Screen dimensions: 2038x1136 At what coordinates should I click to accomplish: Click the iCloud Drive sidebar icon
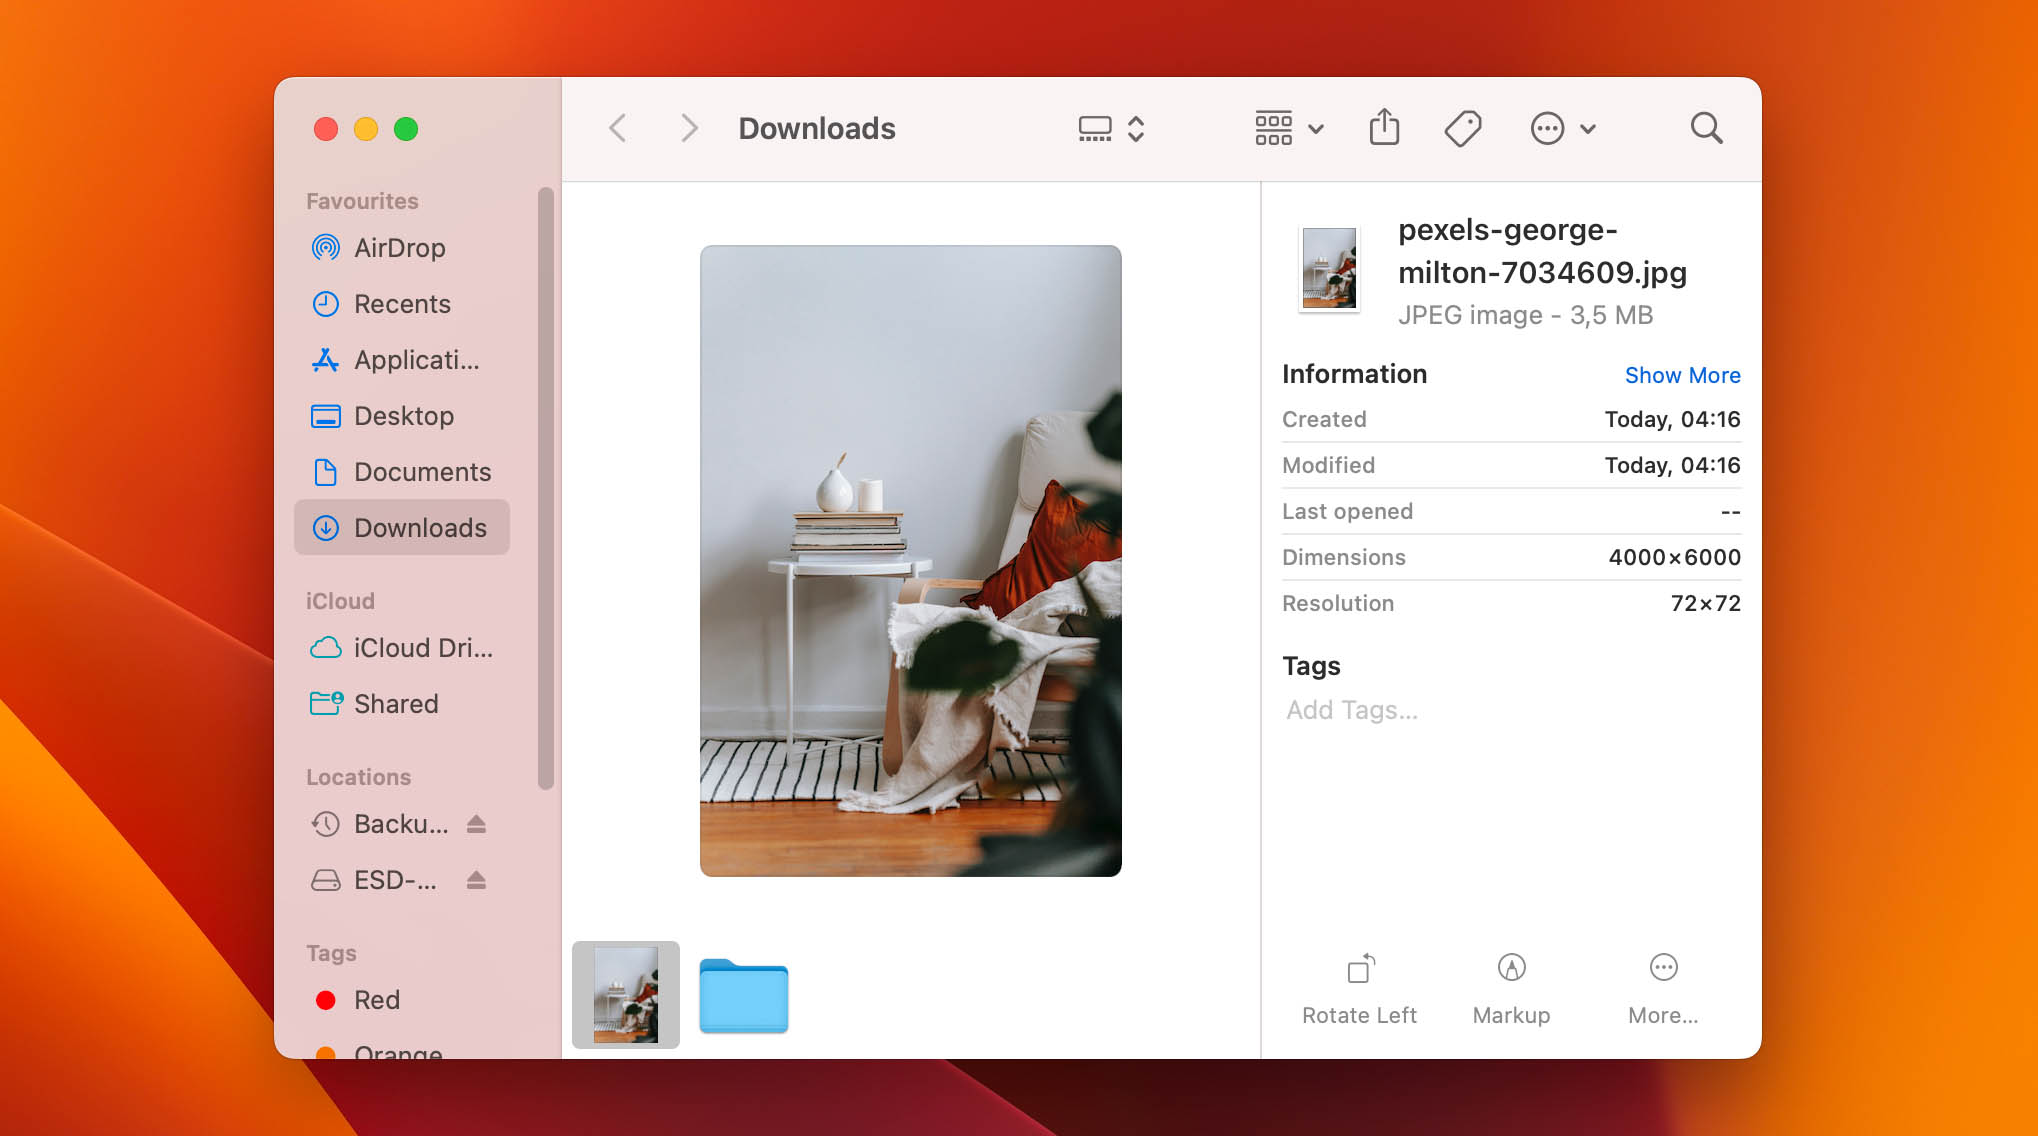point(323,646)
